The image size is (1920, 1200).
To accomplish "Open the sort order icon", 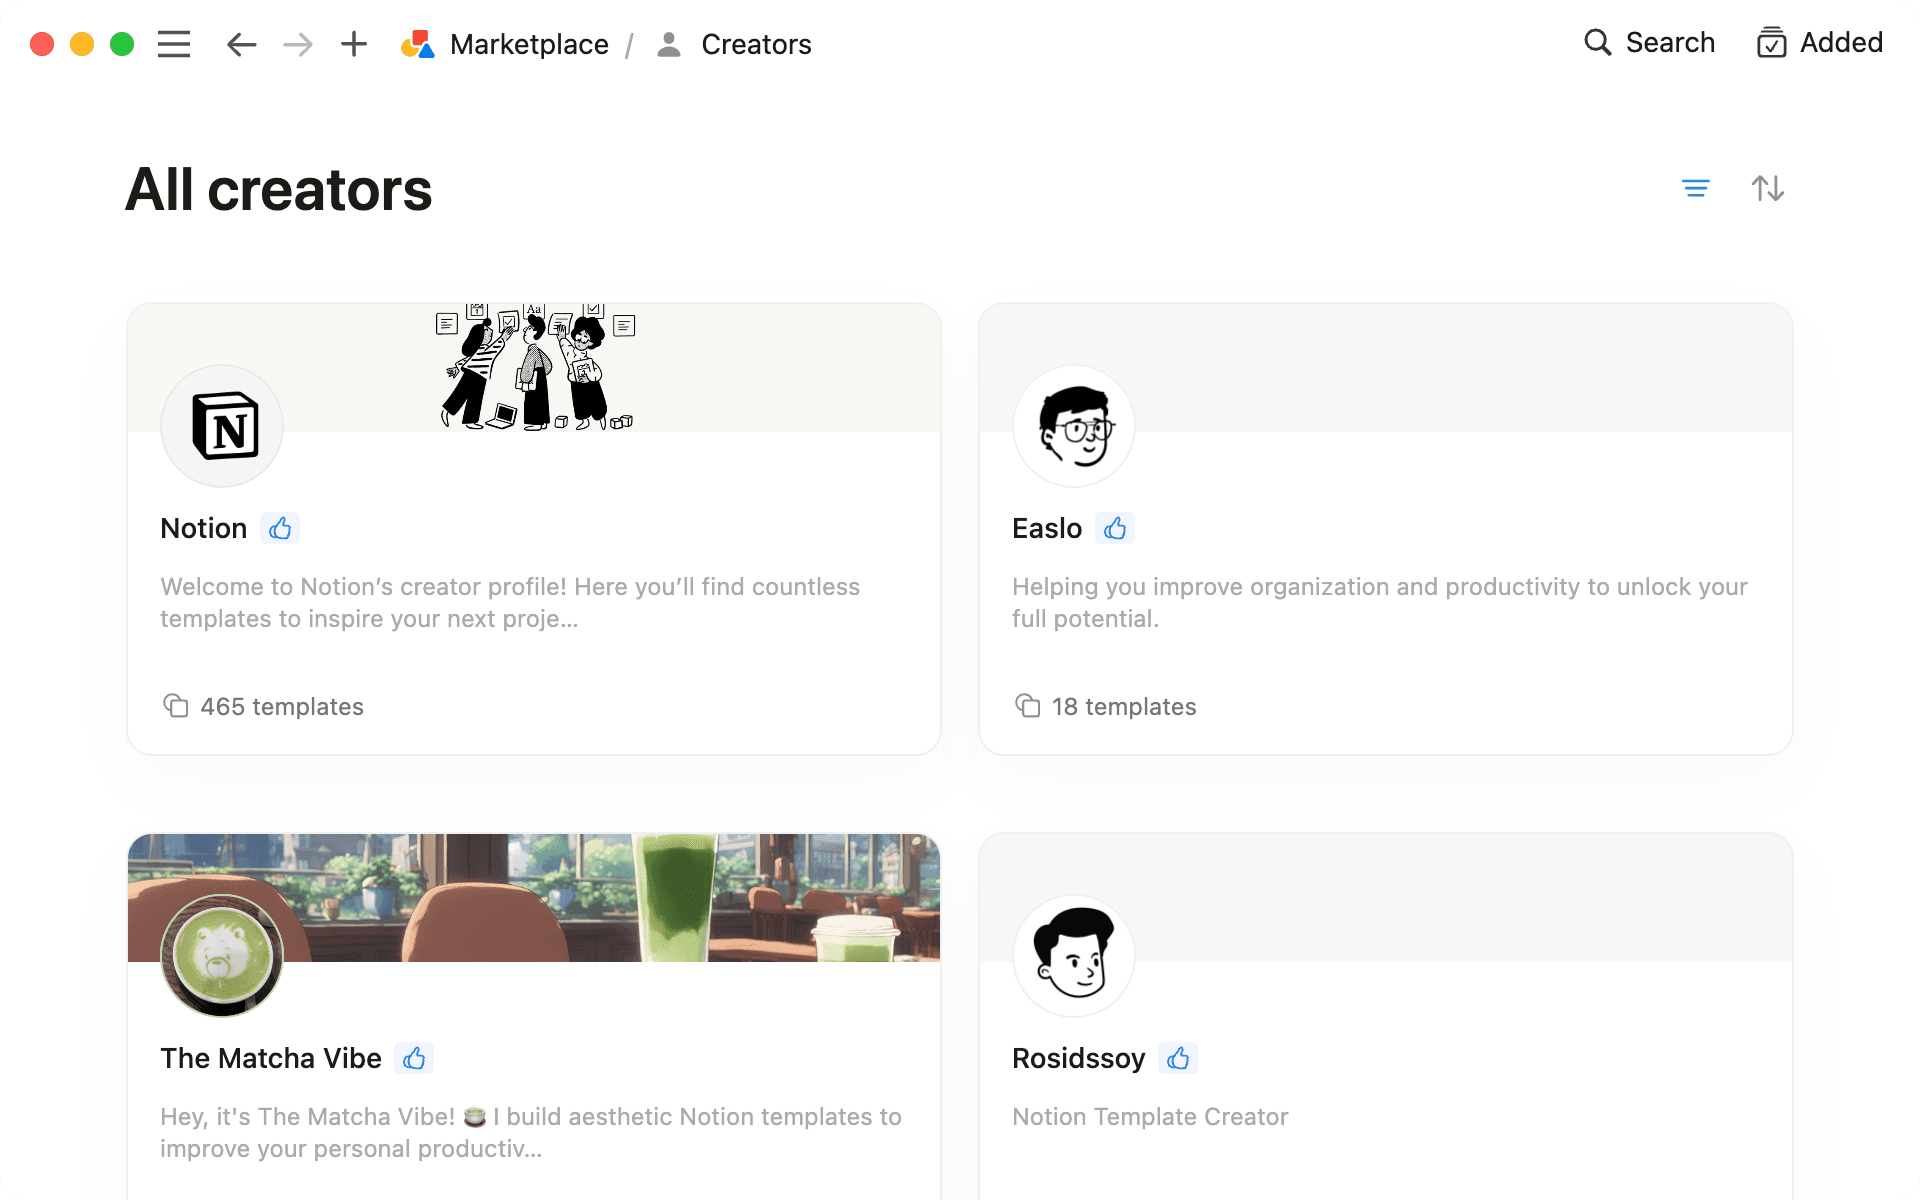I will tap(1767, 188).
